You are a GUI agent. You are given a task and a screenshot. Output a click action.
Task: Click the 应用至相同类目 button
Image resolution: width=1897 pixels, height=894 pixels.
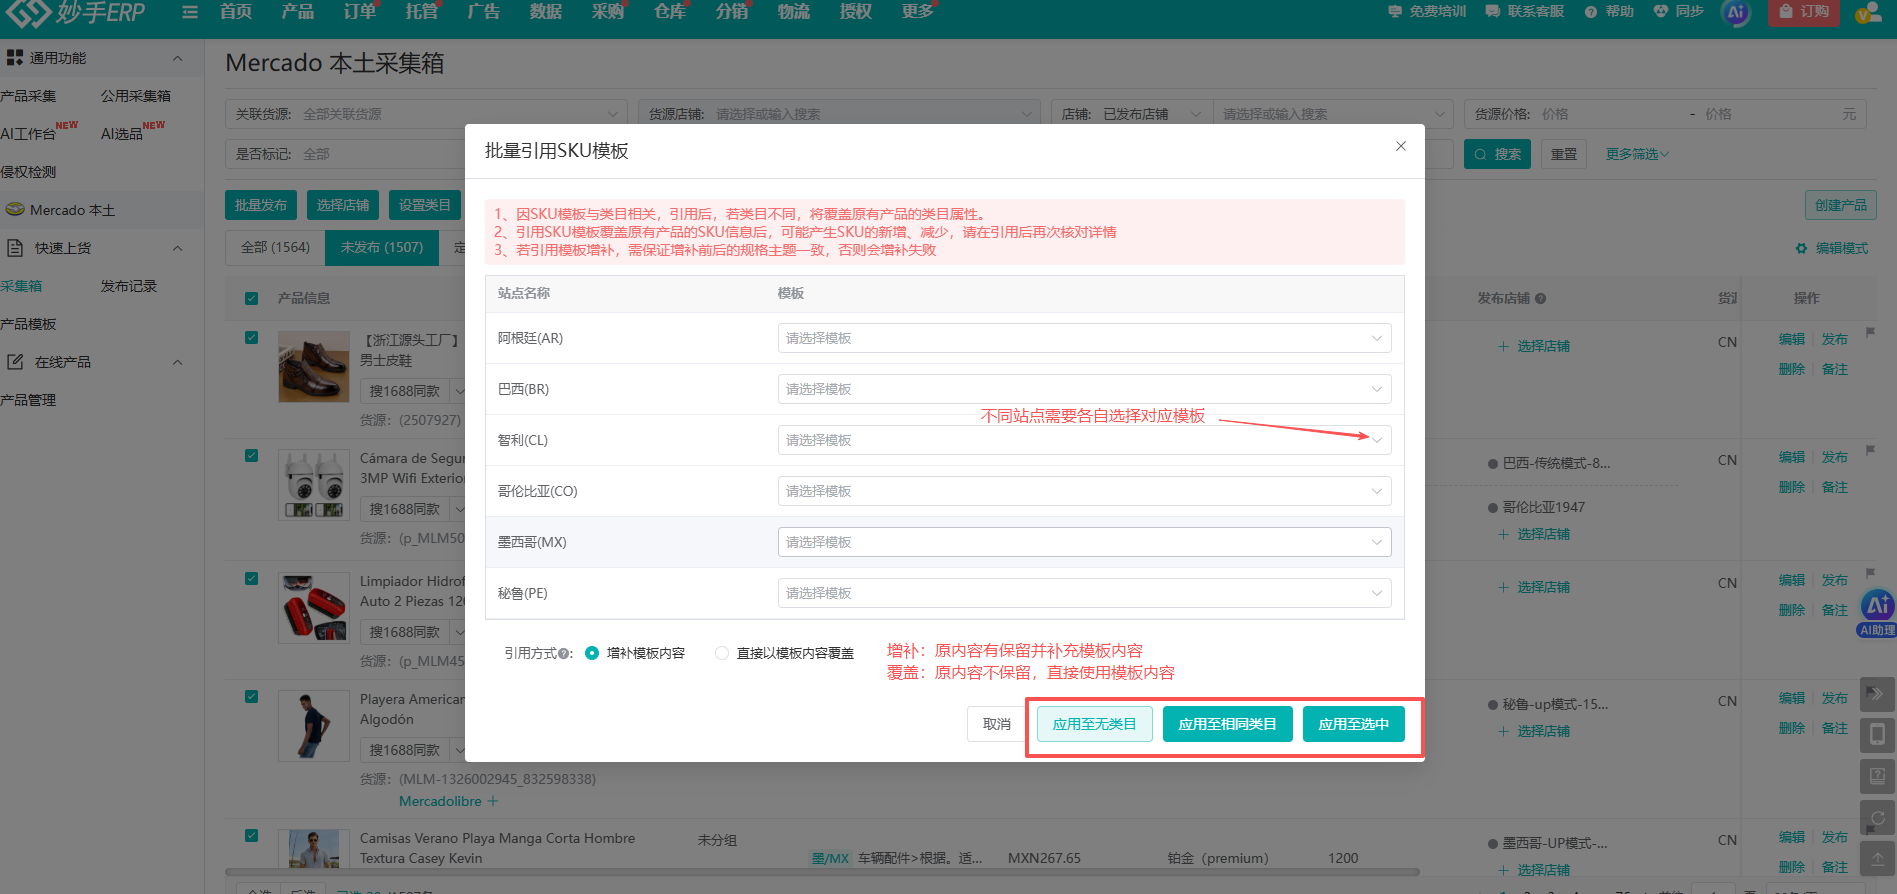(x=1227, y=724)
